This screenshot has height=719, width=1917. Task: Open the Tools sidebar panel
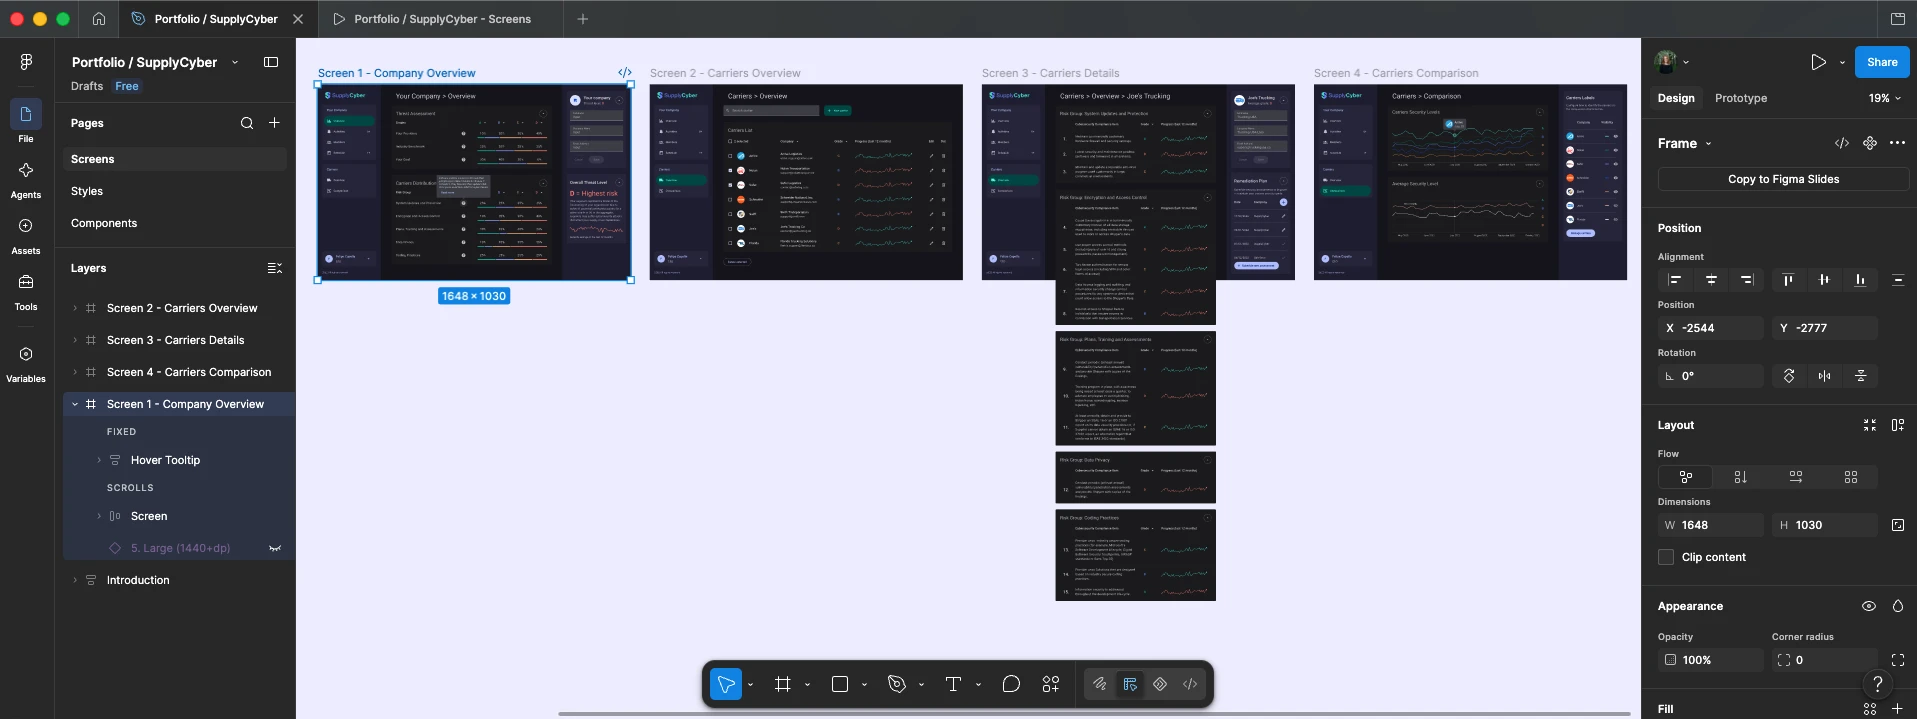pyautogui.click(x=26, y=282)
